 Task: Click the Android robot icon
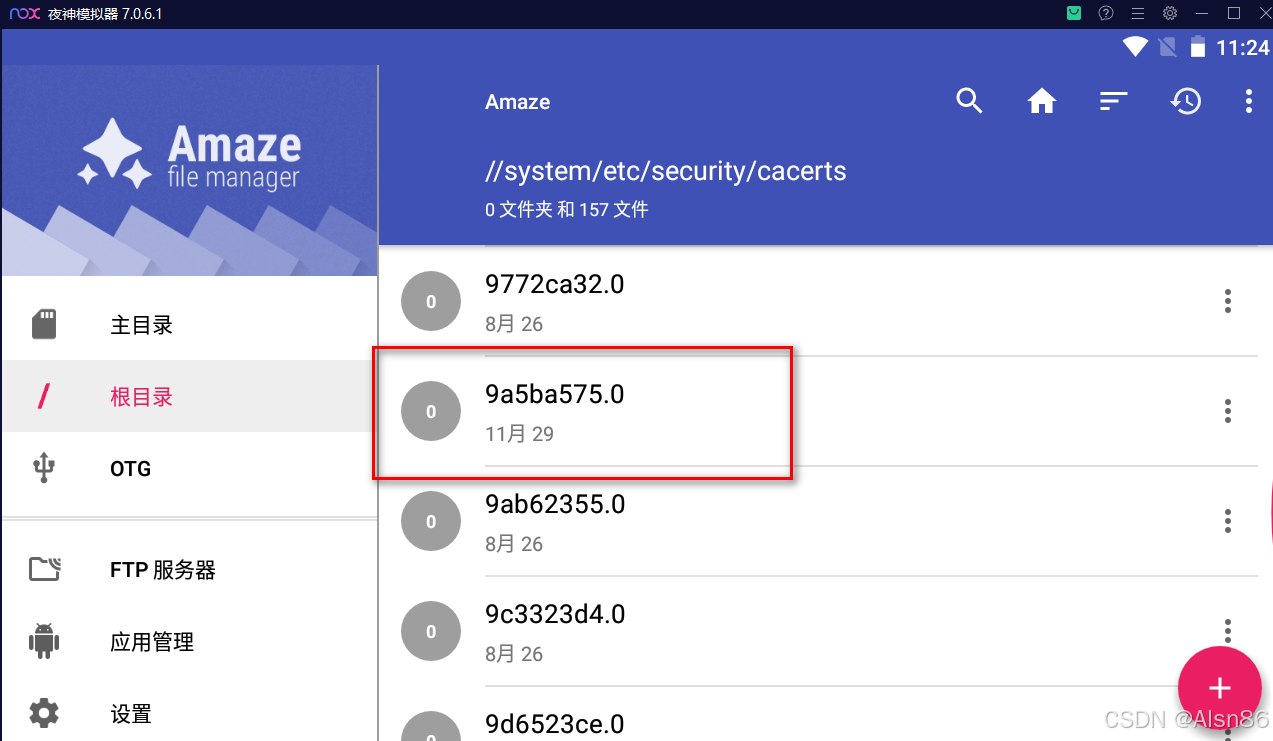[44, 642]
